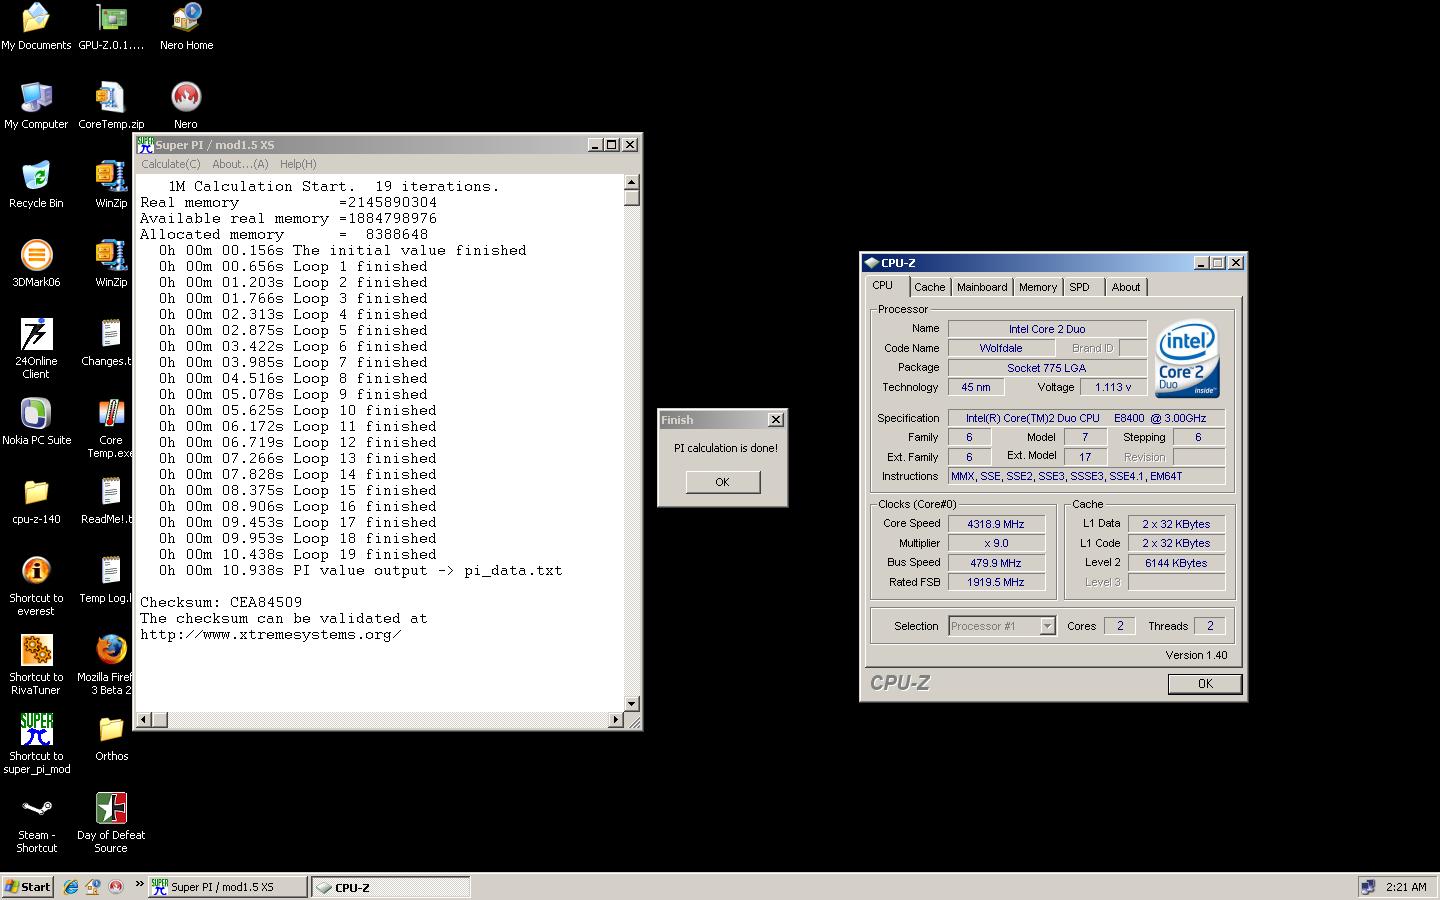Click Super PI horizontal scrollbar right arrow
1440x900 pixels.
point(615,719)
